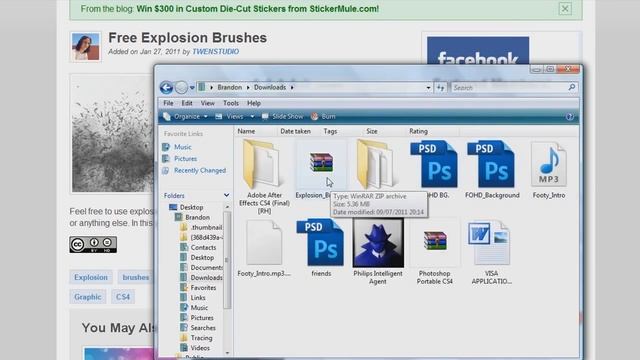Click Downloads in the address breadcrumb
640x360 pixels.
pos(270,87)
